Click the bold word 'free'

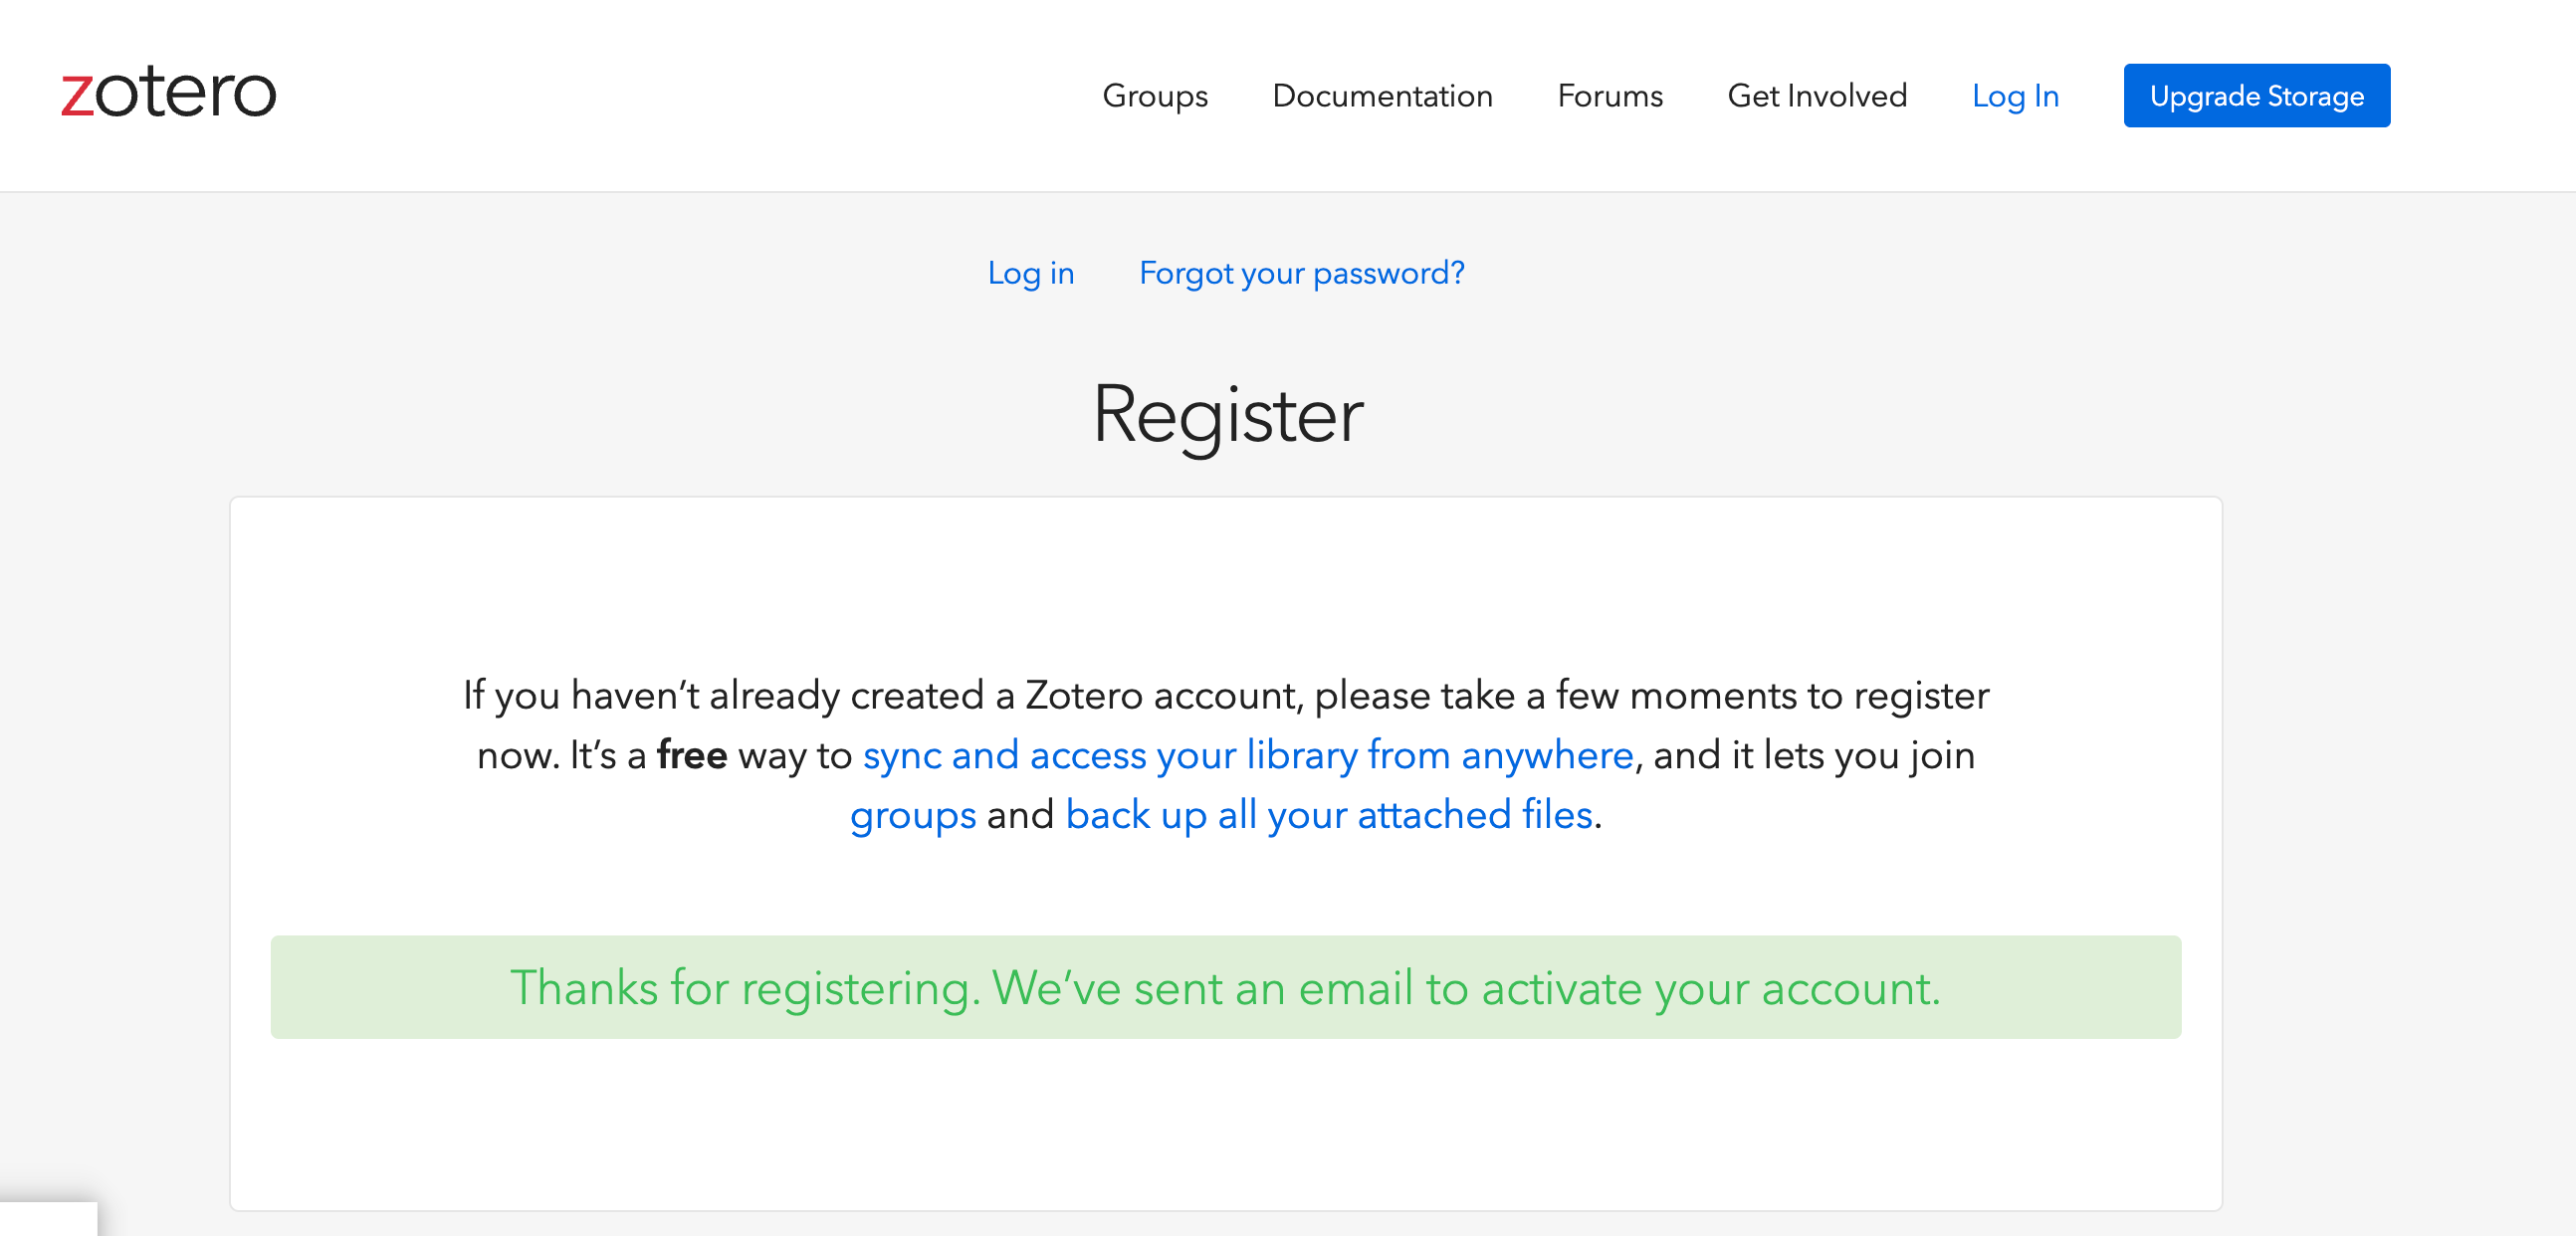691,755
